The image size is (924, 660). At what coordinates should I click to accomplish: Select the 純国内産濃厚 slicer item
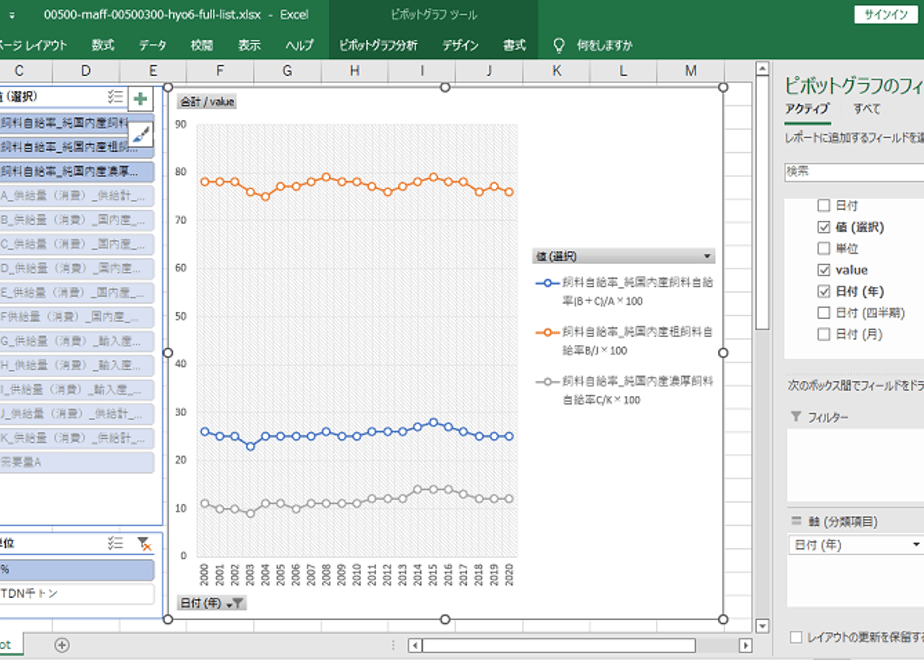click(x=77, y=171)
